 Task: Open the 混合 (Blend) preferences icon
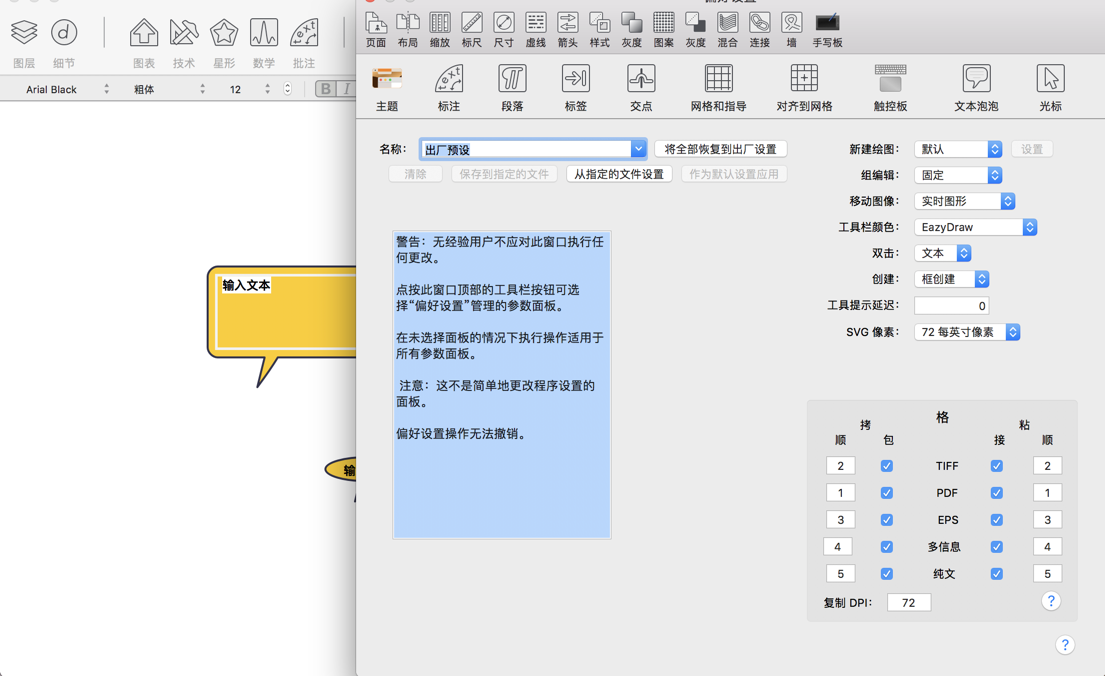coord(727,29)
